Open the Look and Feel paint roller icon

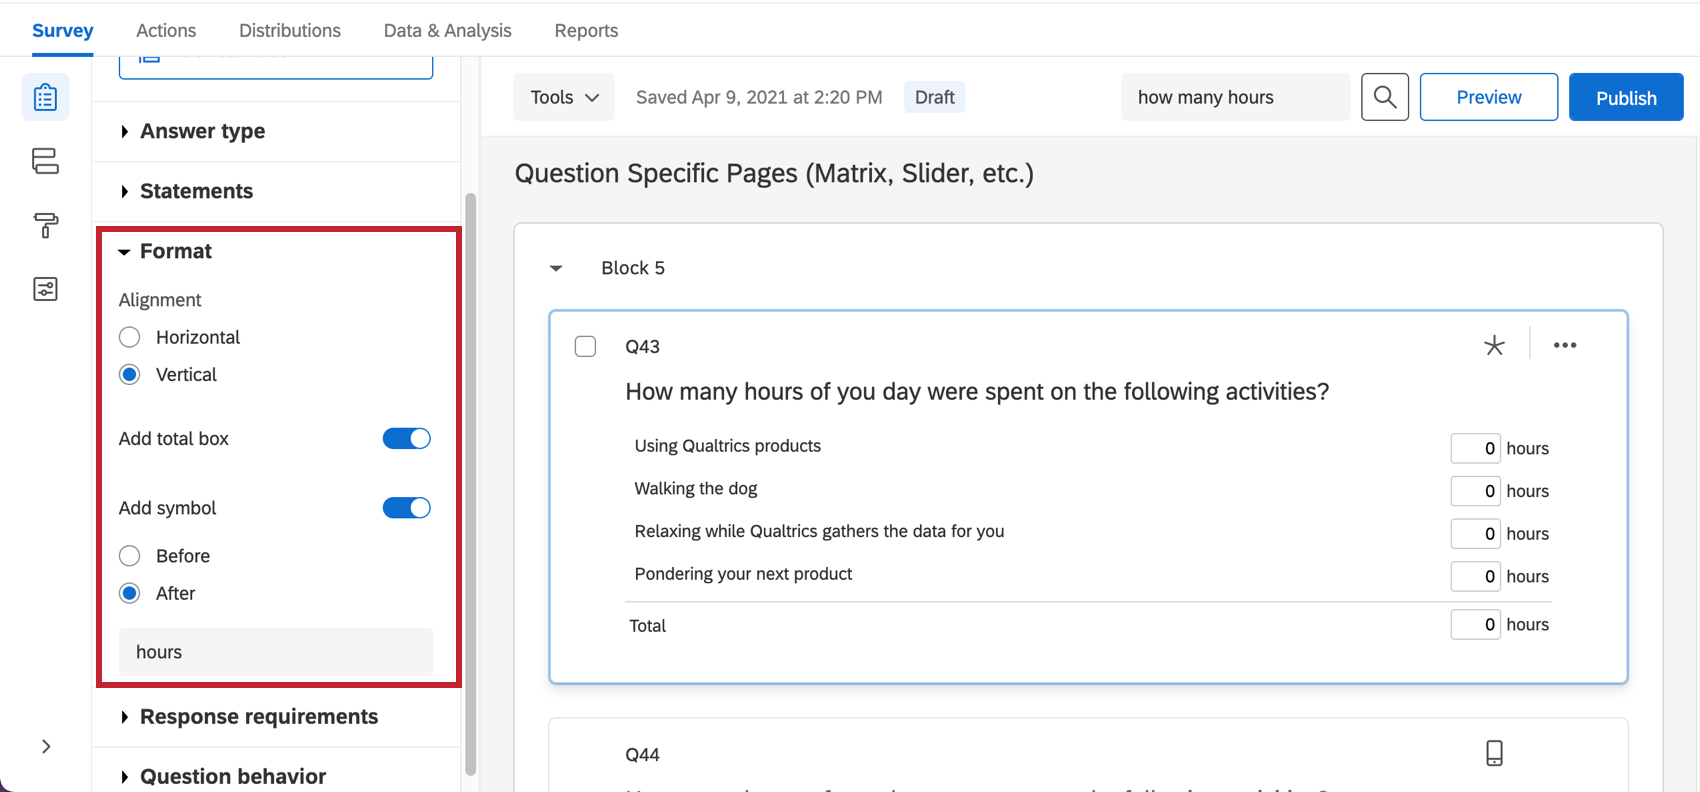coord(45,225)
